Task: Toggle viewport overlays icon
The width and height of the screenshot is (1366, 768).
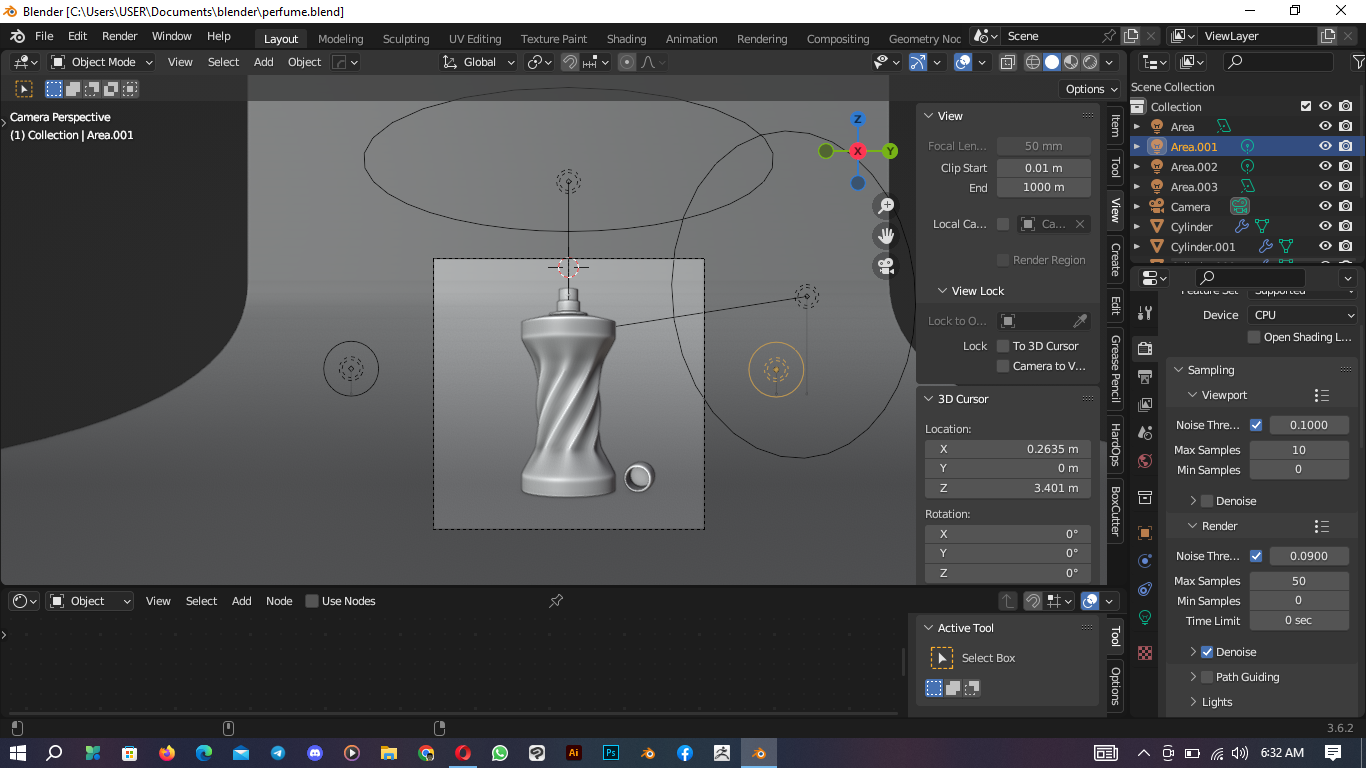Action: pos(963,62)
